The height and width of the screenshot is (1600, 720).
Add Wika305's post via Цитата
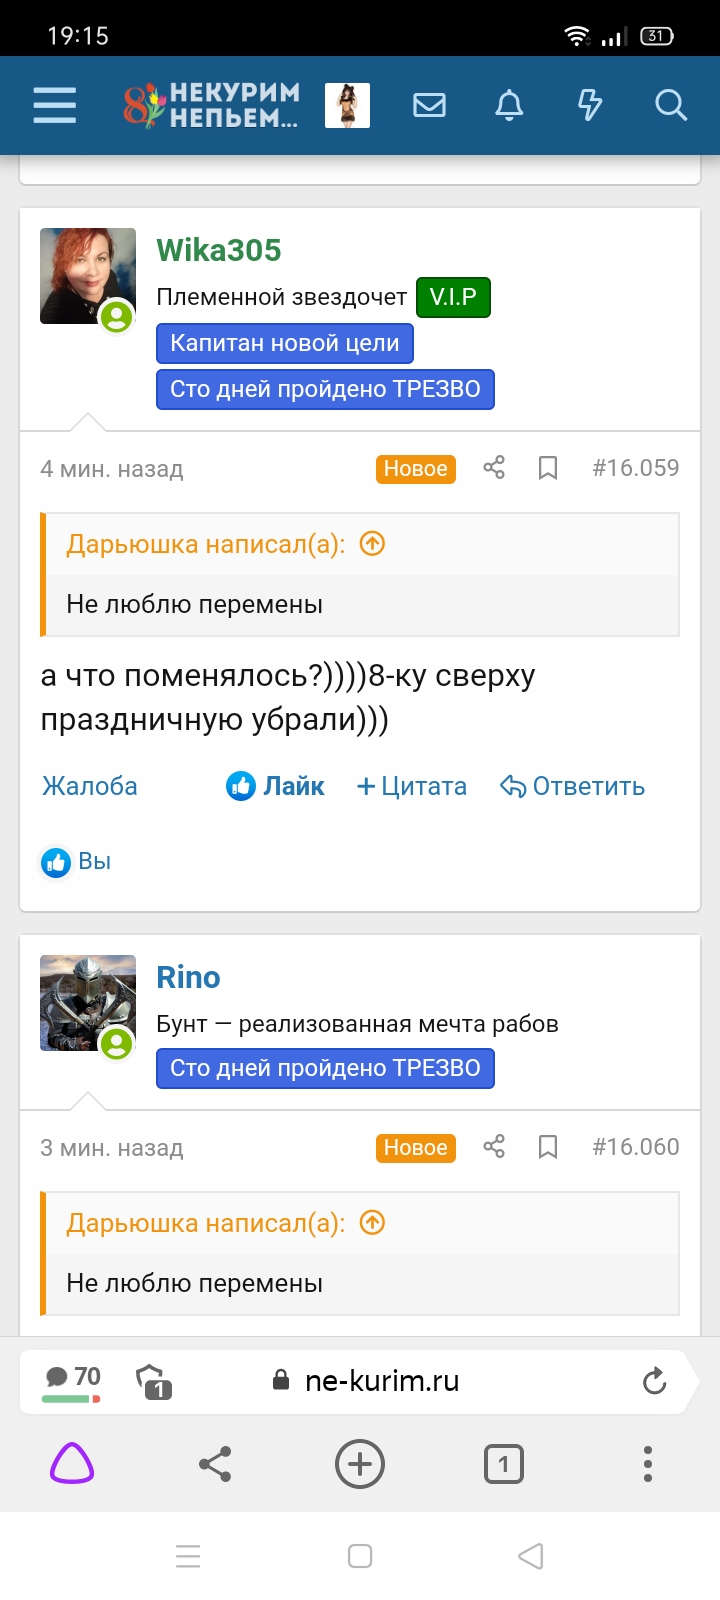coord(412,787)
